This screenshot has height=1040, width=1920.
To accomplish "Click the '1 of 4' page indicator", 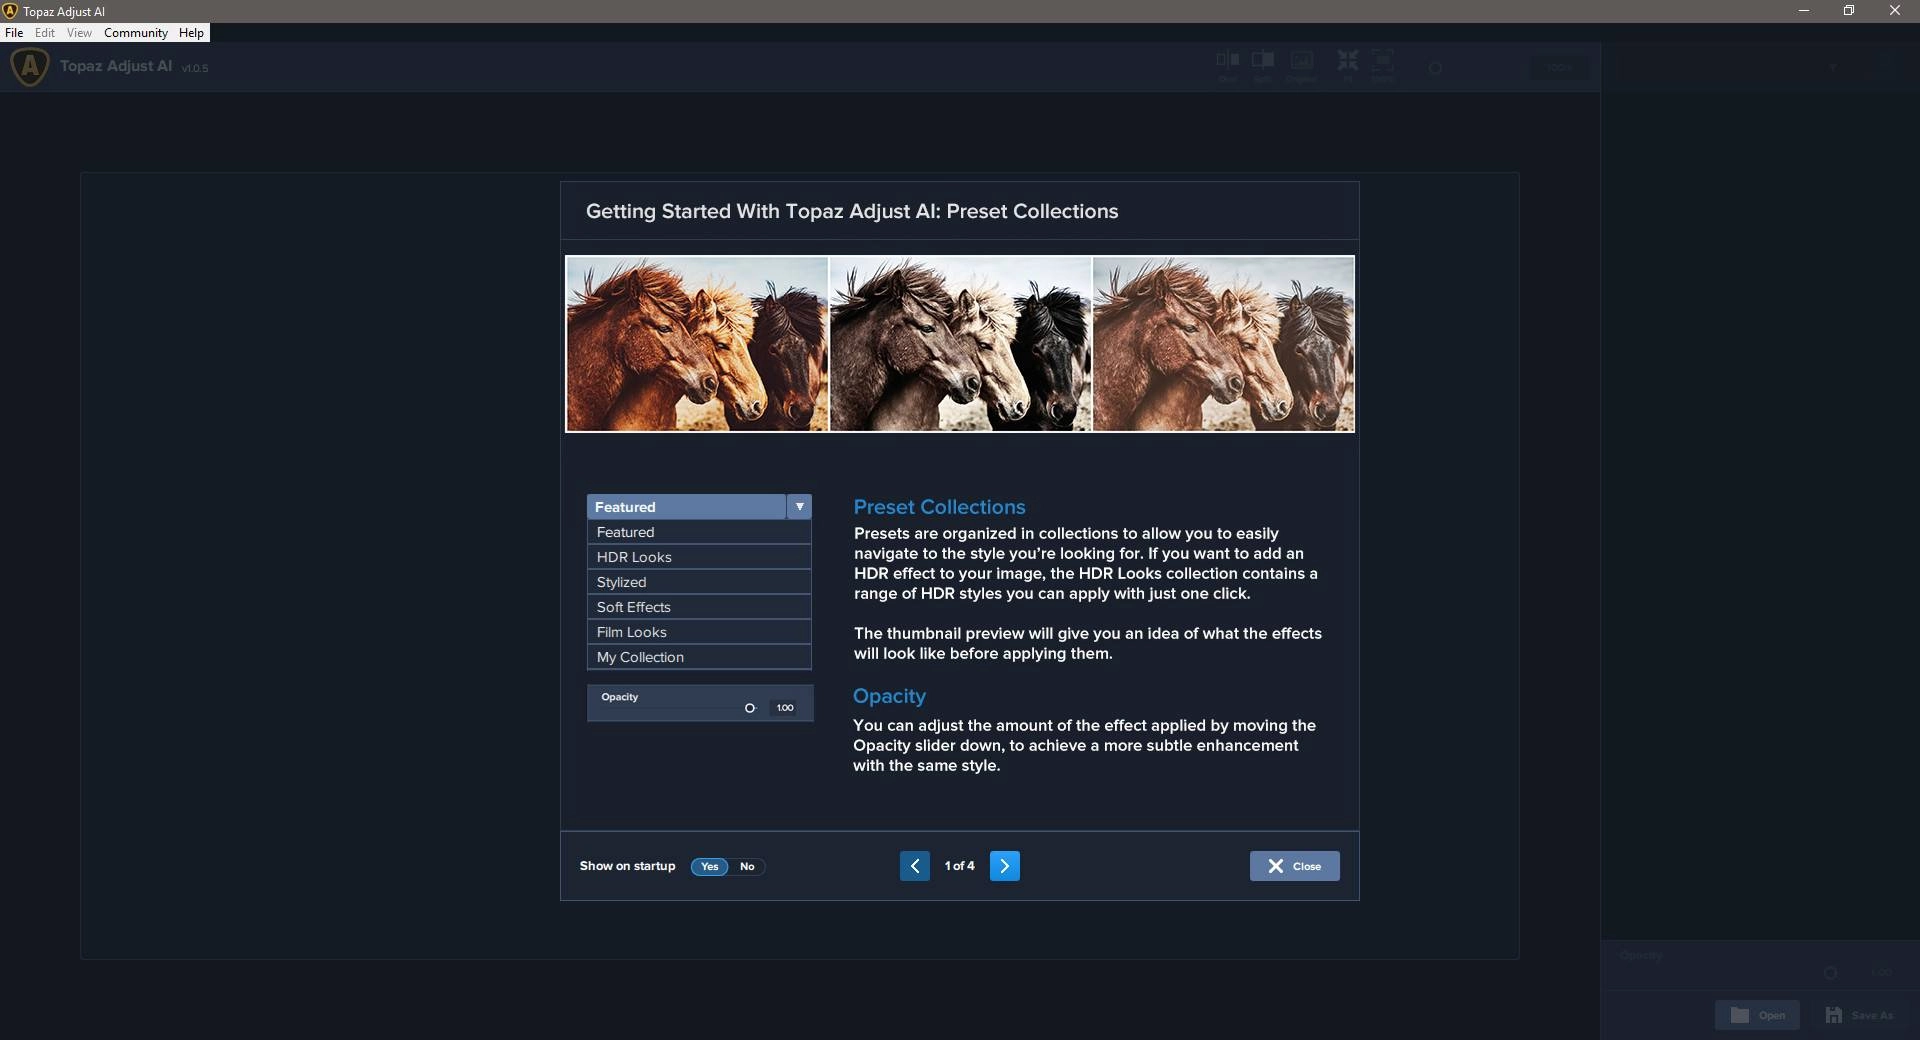I will click(959, 866).
